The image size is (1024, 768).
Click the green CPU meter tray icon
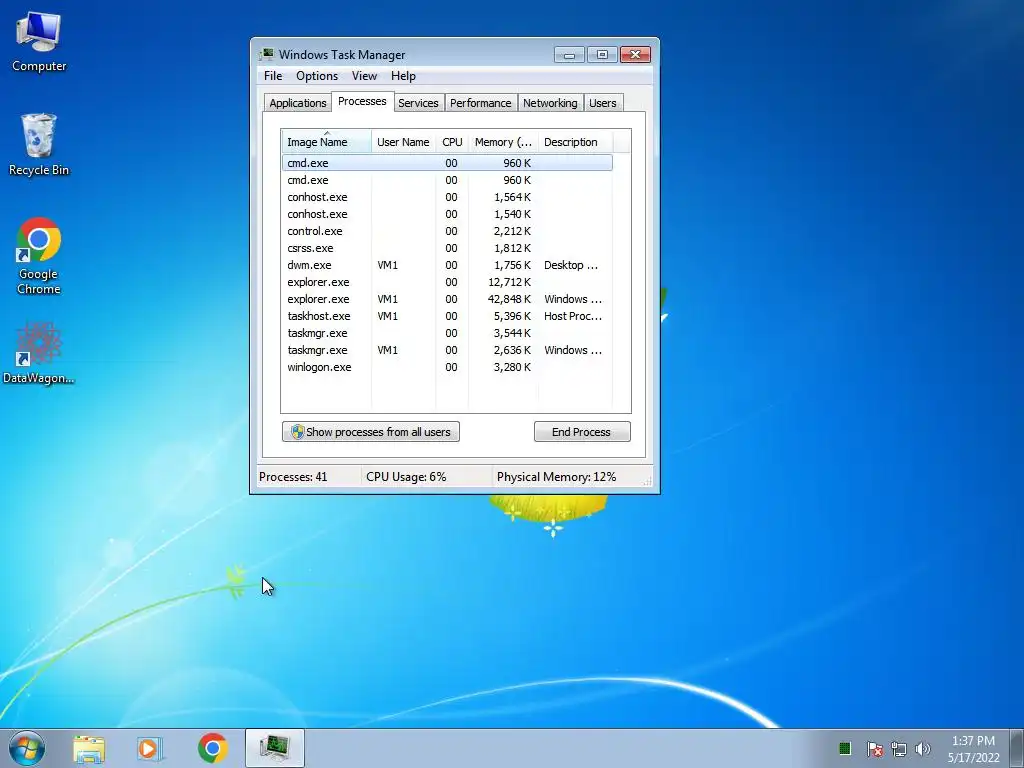(844, 748)
